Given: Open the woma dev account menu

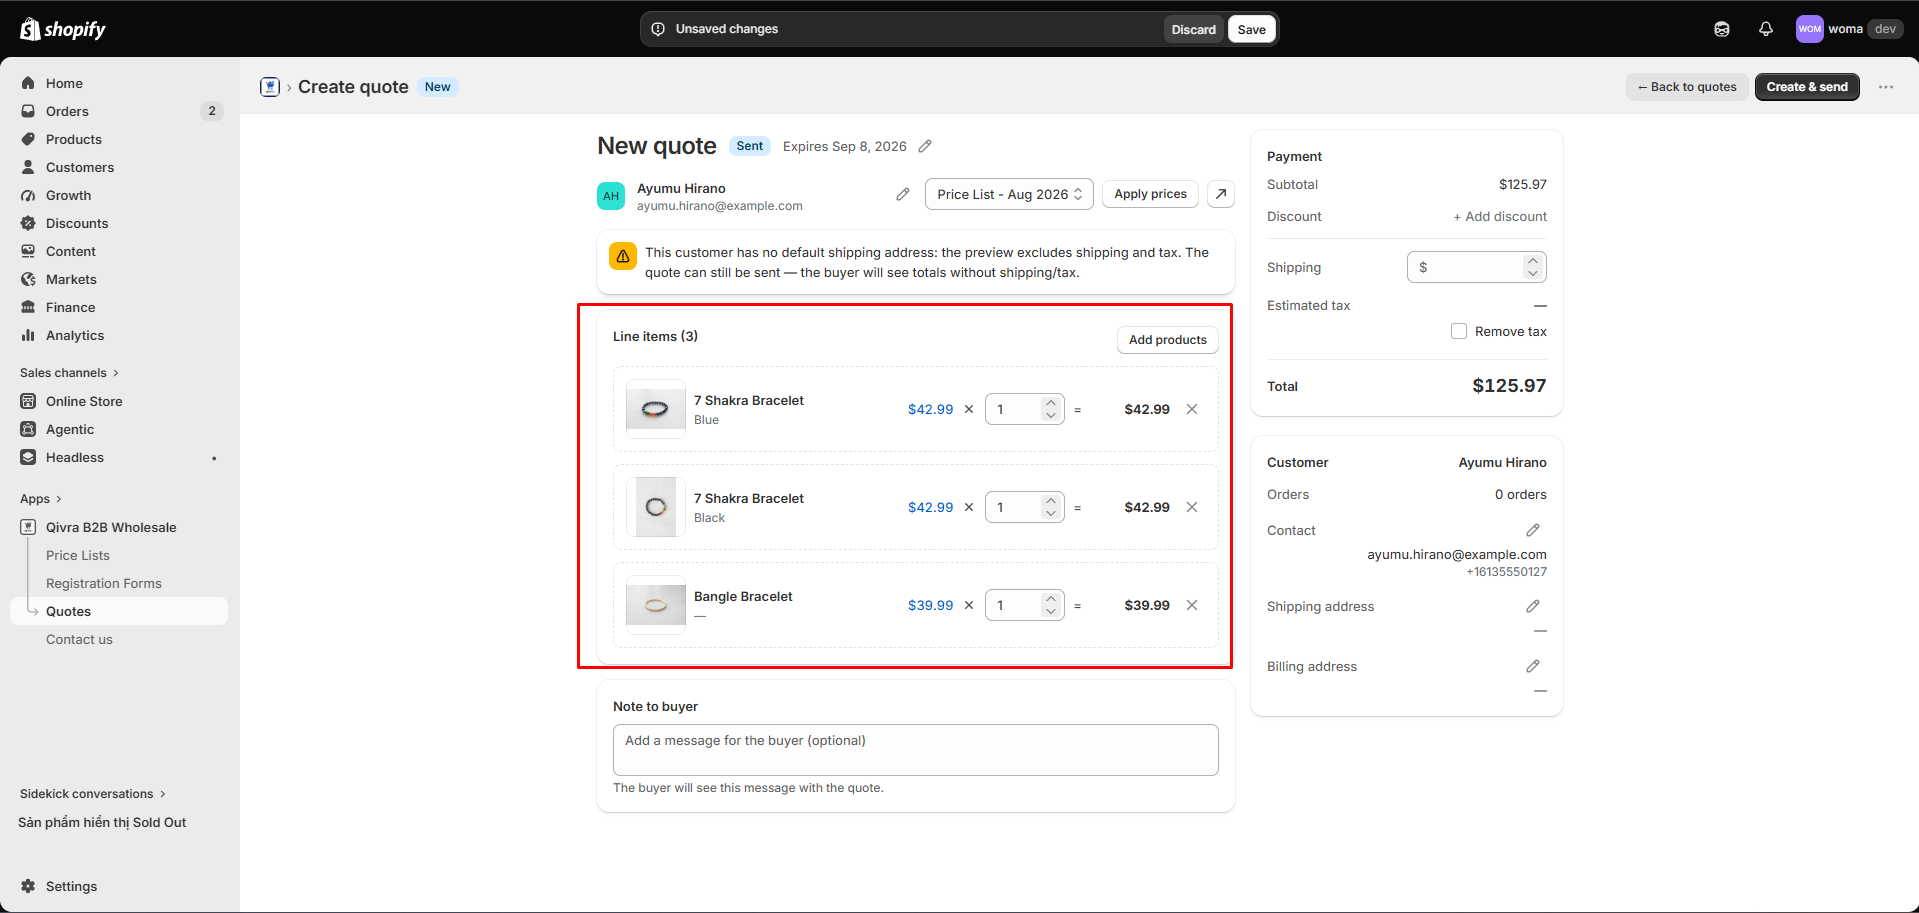Looking at the screenshot, I should [x=1849, y=29].
